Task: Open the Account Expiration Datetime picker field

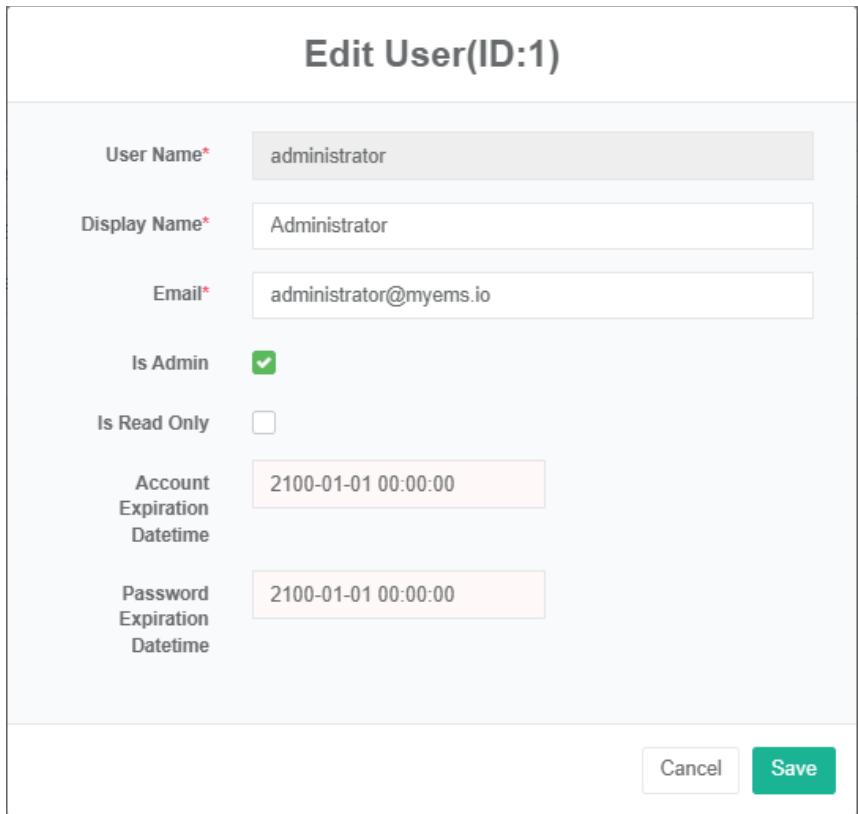Action: 398,484
